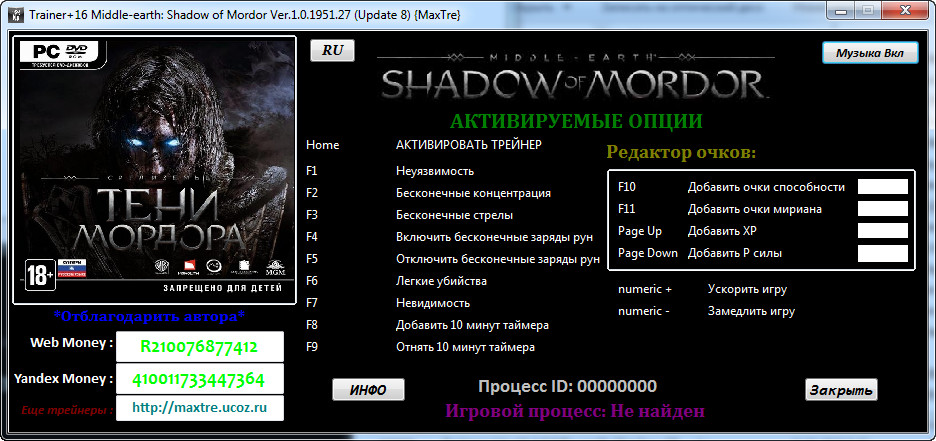
Task: Click Добавить 10 минут таймера
Action: pyautogui.click(x=472, y=325)
